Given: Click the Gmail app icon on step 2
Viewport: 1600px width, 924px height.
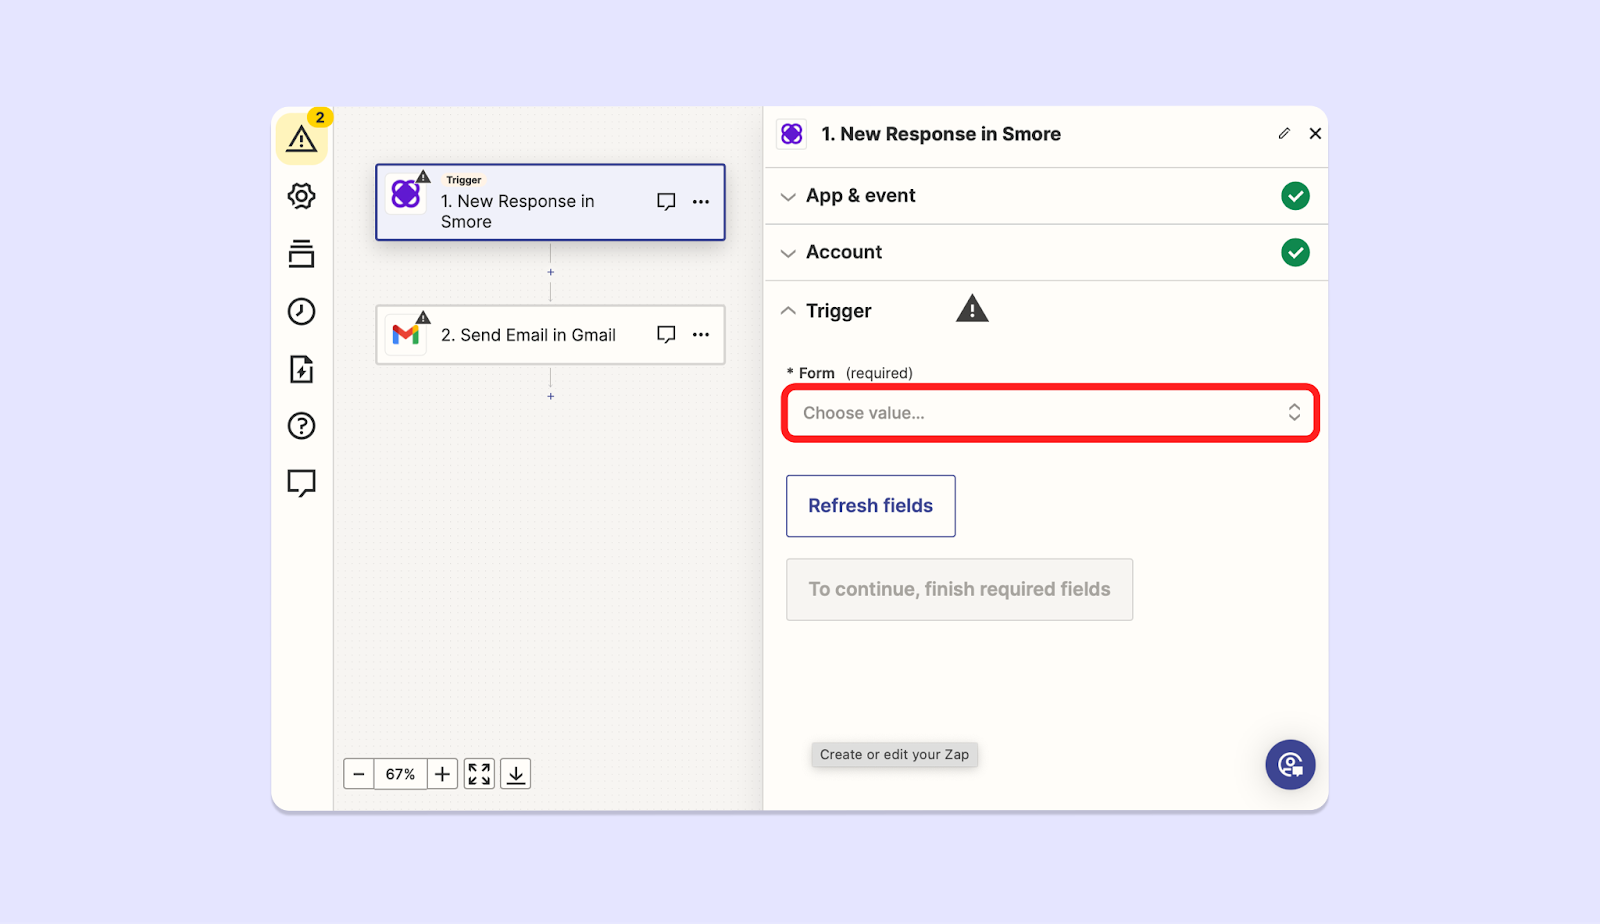Looking at the screenshot, I should 406,335.
